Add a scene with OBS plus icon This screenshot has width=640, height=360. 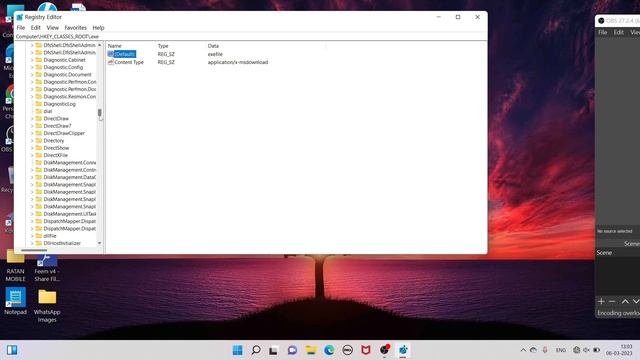[601, 301]
